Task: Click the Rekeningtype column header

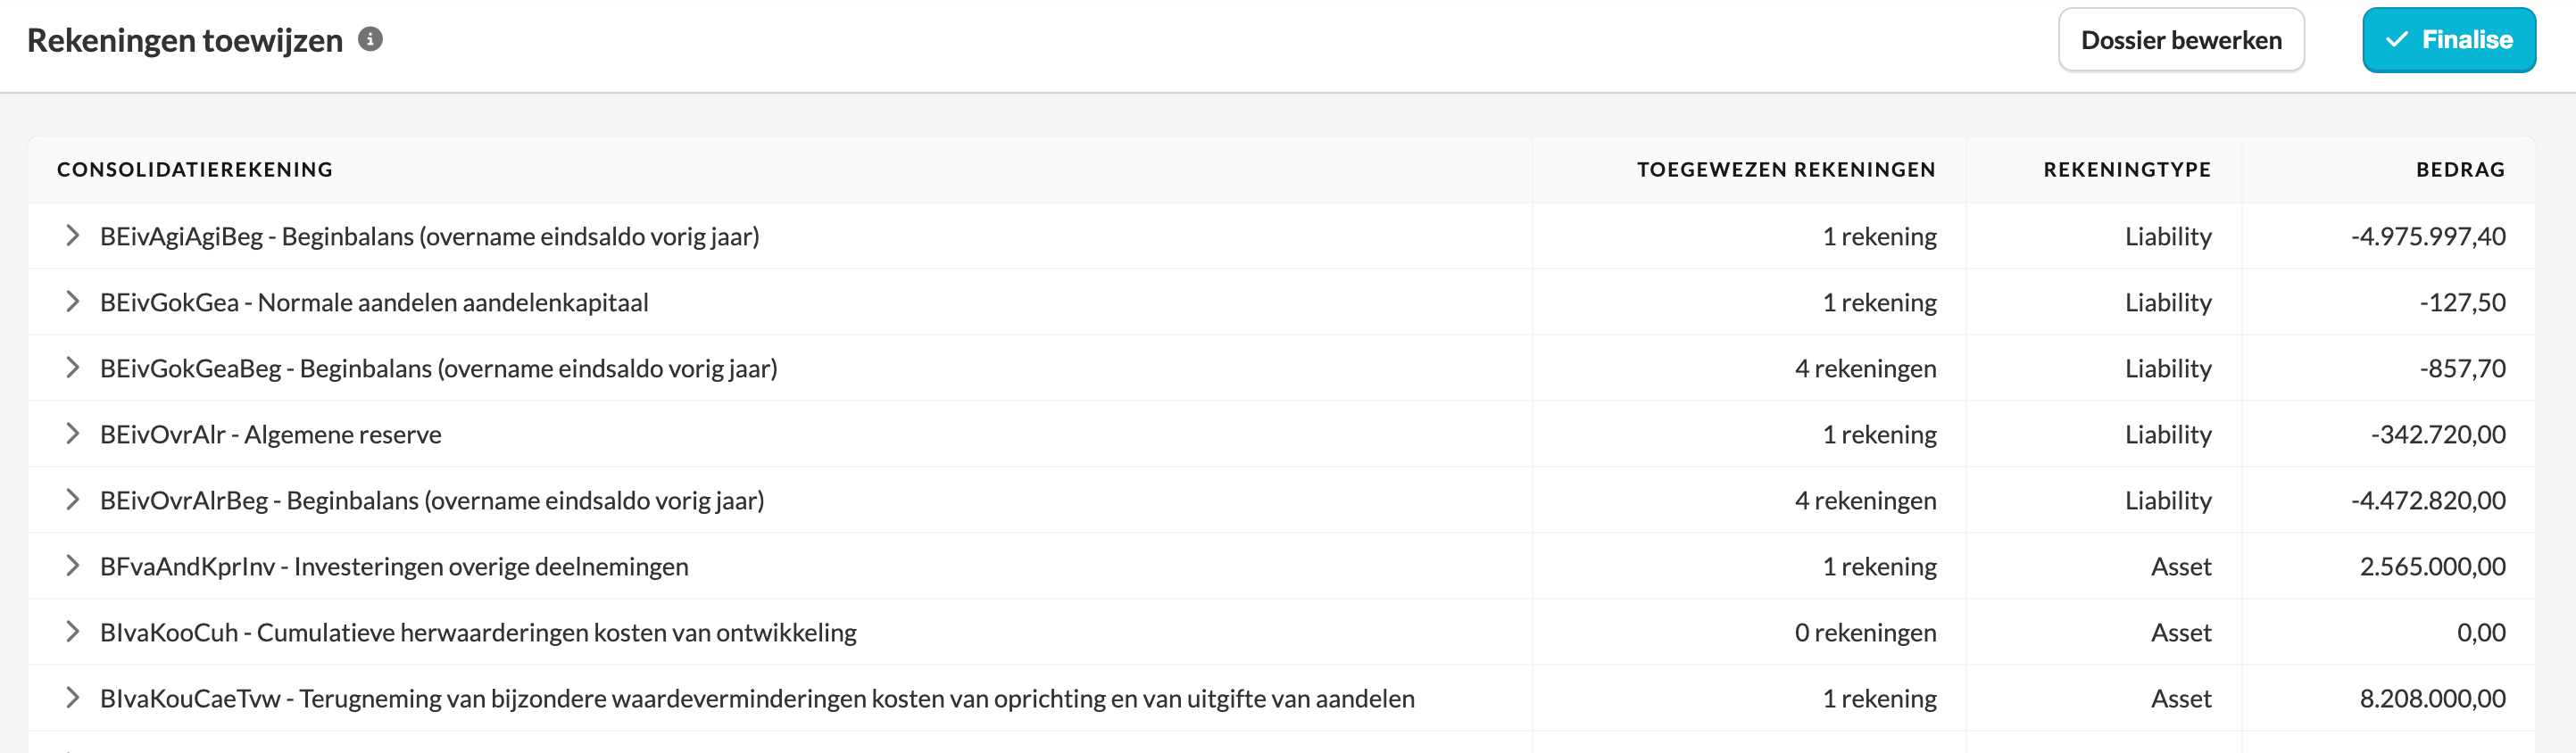Action: coord(2126,170)
